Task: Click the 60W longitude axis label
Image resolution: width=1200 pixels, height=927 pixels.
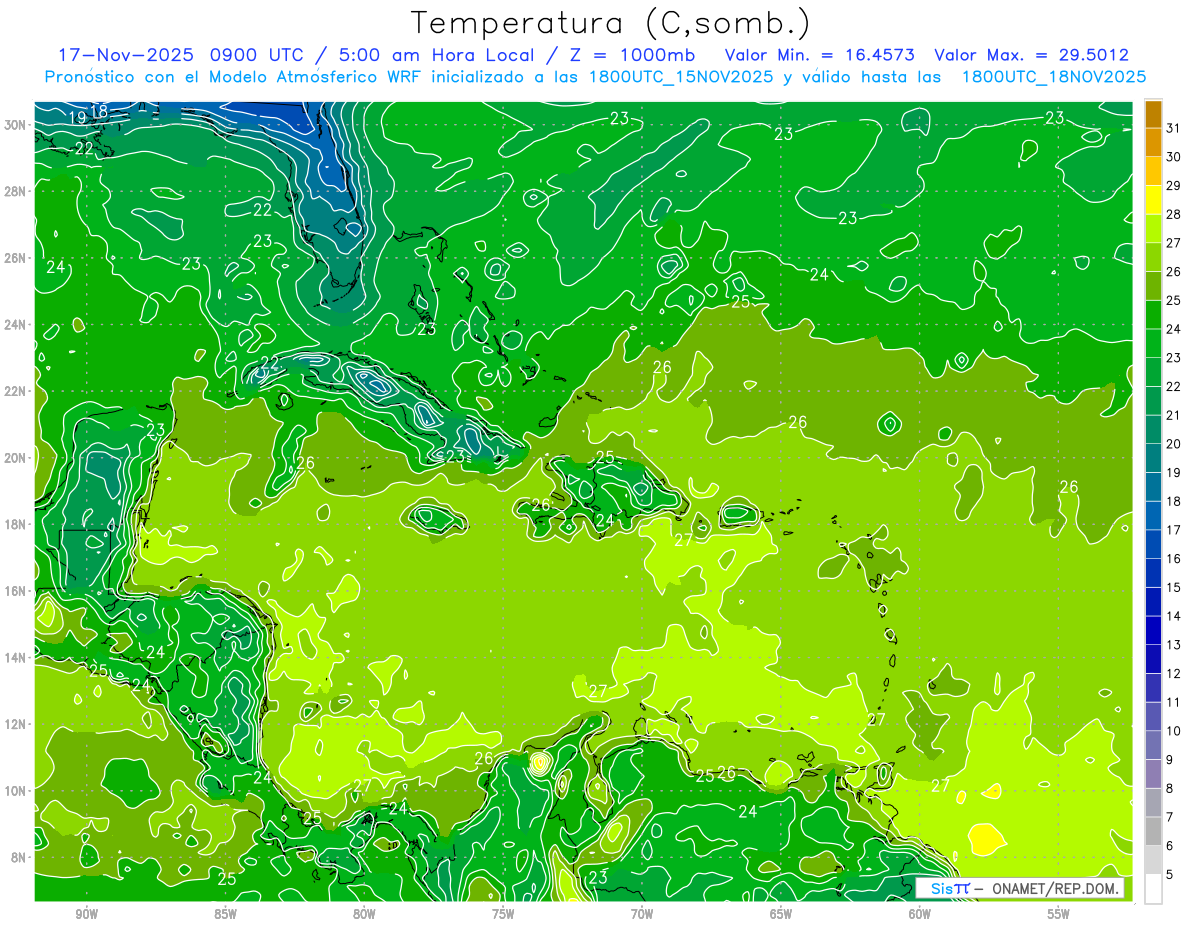Action: [x=920, y=913]
